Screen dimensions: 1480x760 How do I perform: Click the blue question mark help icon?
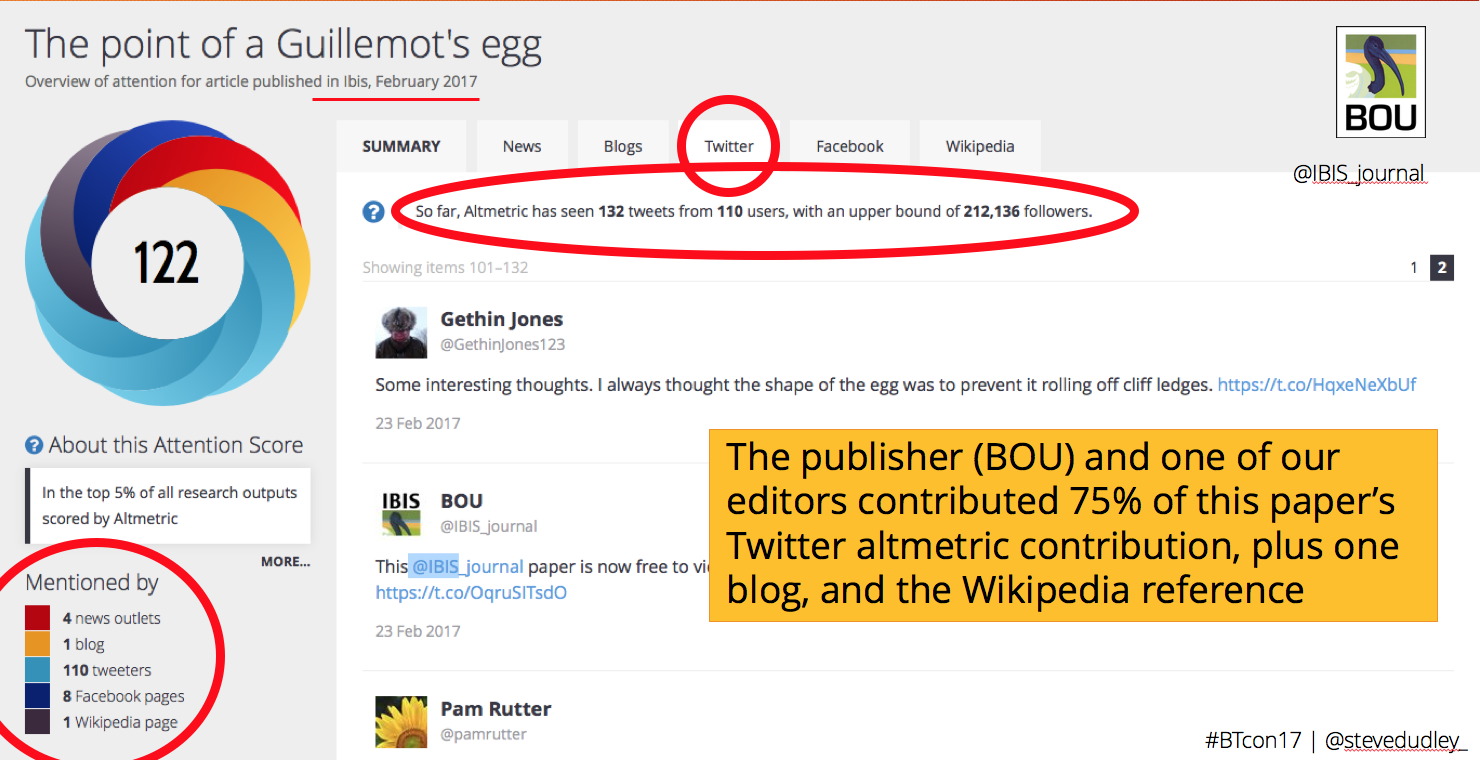pyautogui.click(x=374, y=212)
